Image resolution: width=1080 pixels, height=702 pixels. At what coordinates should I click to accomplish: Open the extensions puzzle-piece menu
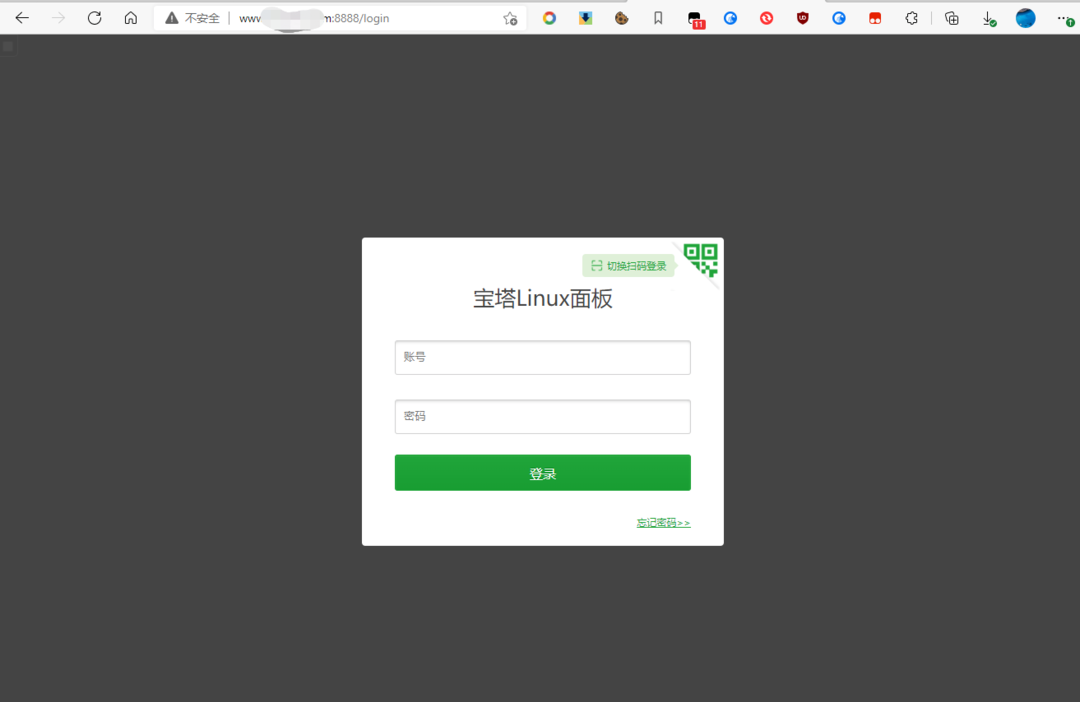911,19
